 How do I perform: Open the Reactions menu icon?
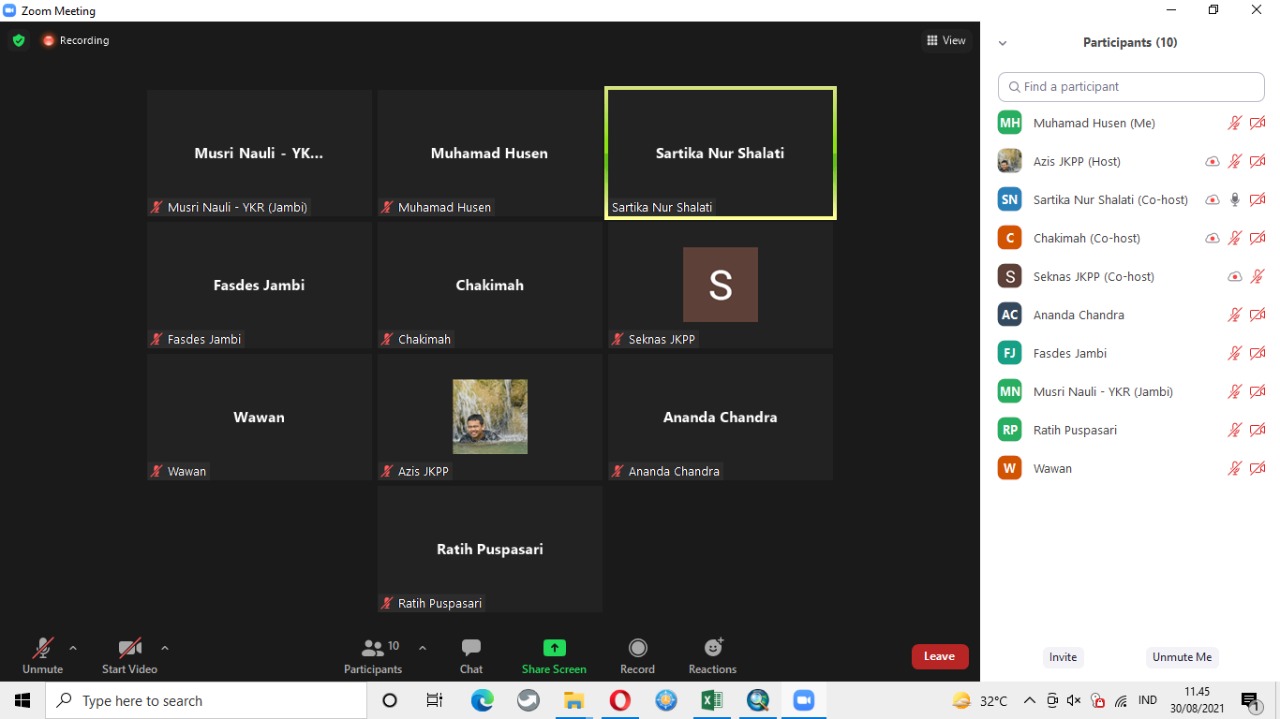[x=713, y=648]
